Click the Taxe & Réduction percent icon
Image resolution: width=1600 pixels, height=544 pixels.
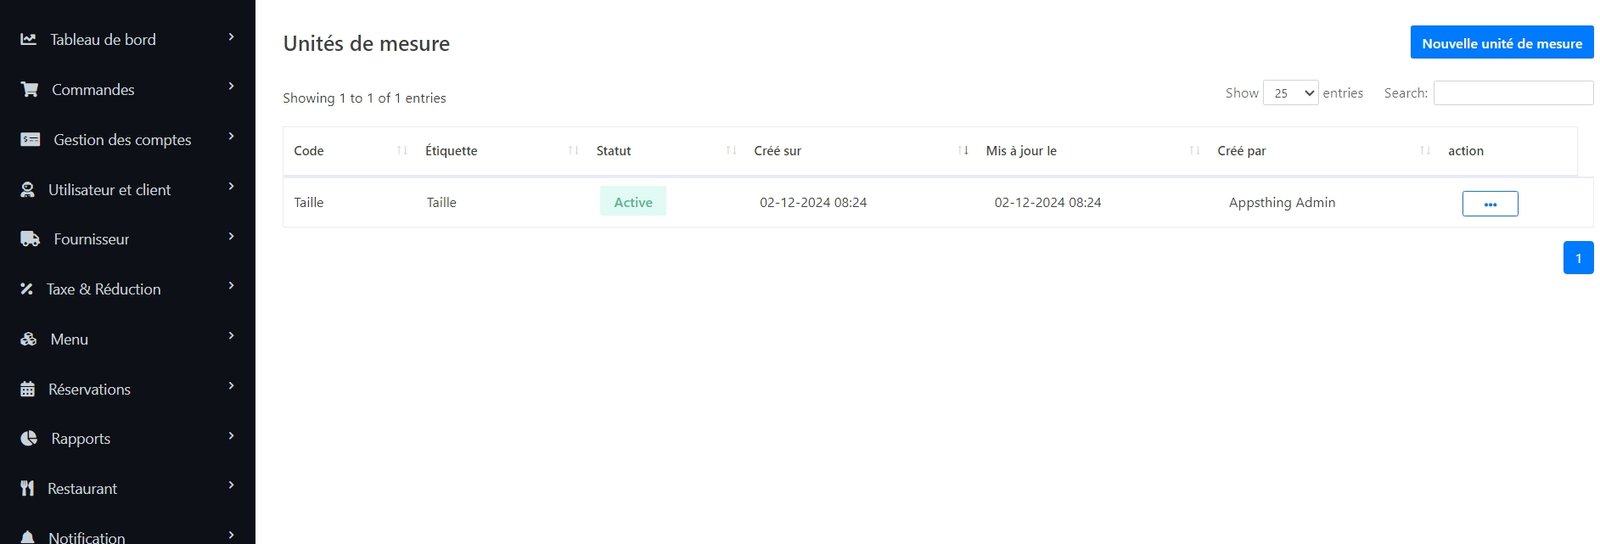27,289
